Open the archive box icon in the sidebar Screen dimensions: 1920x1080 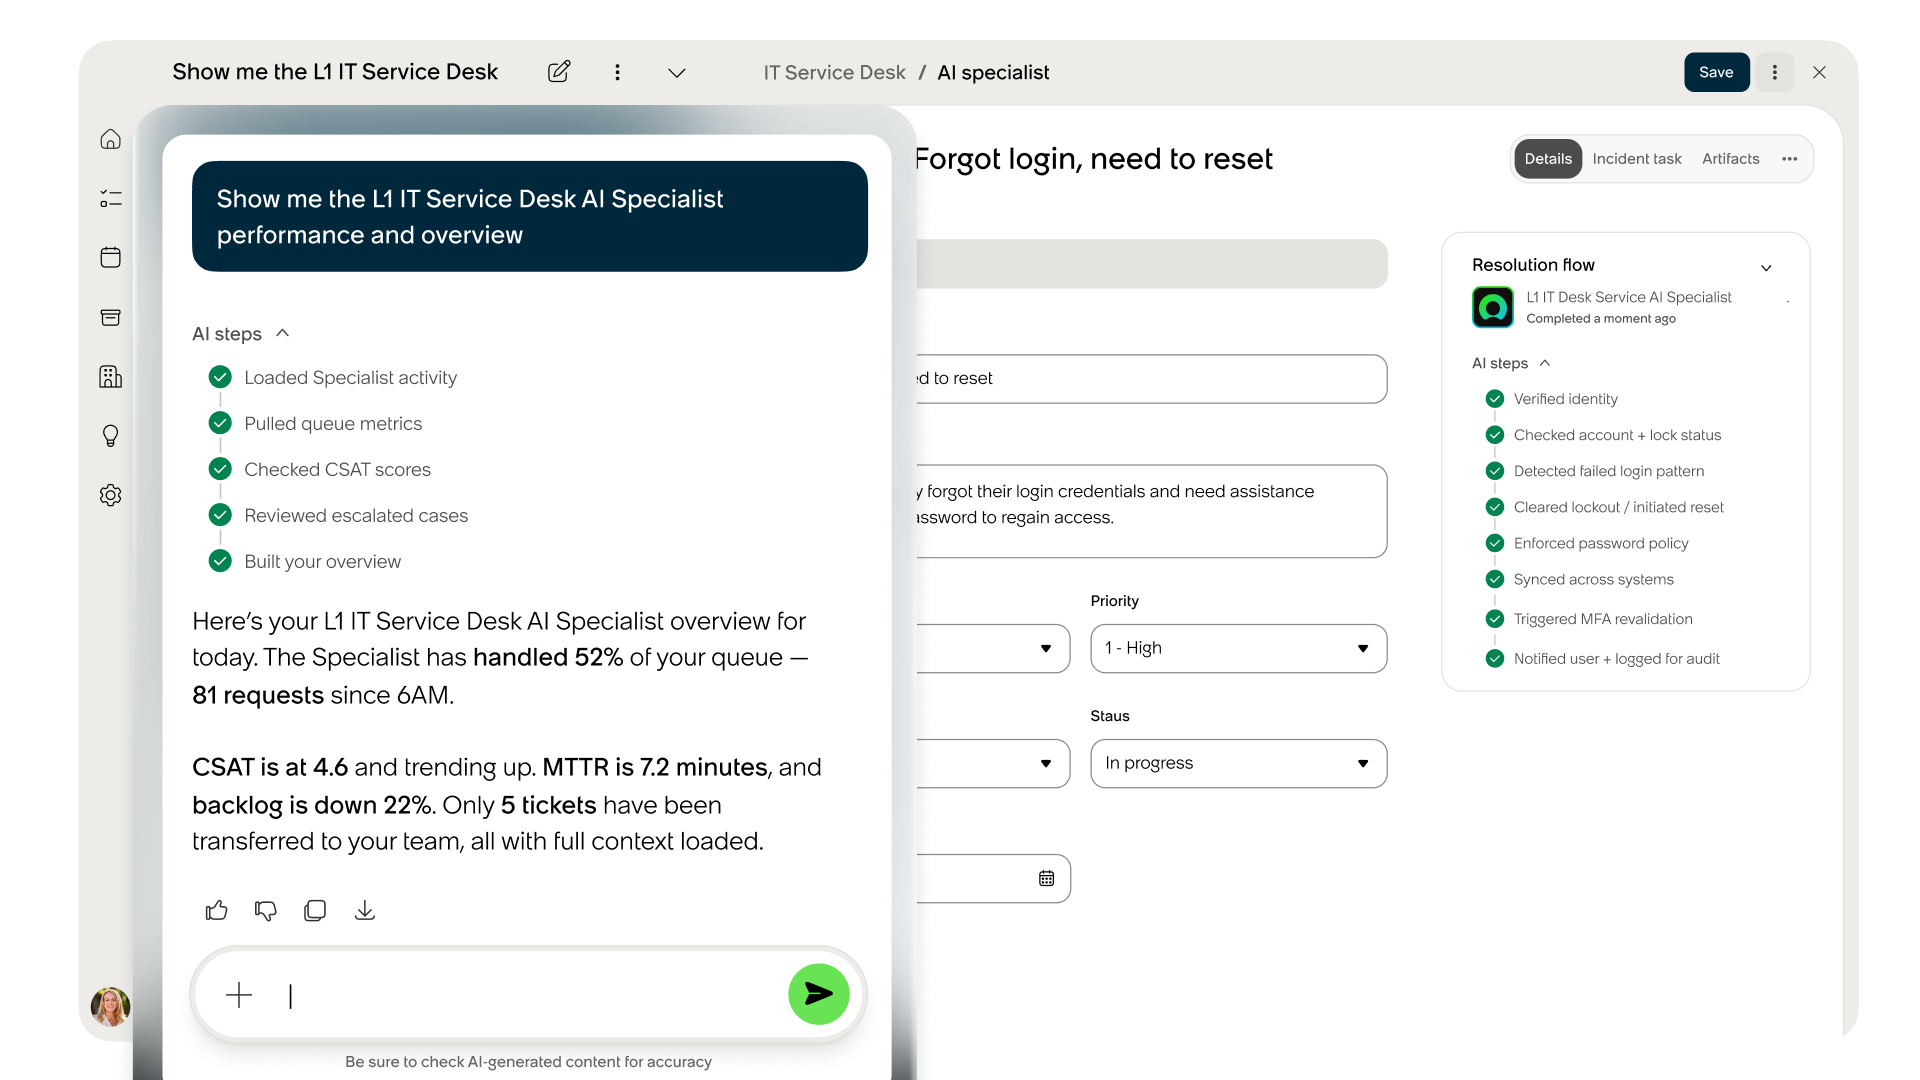tap(111, 317)
